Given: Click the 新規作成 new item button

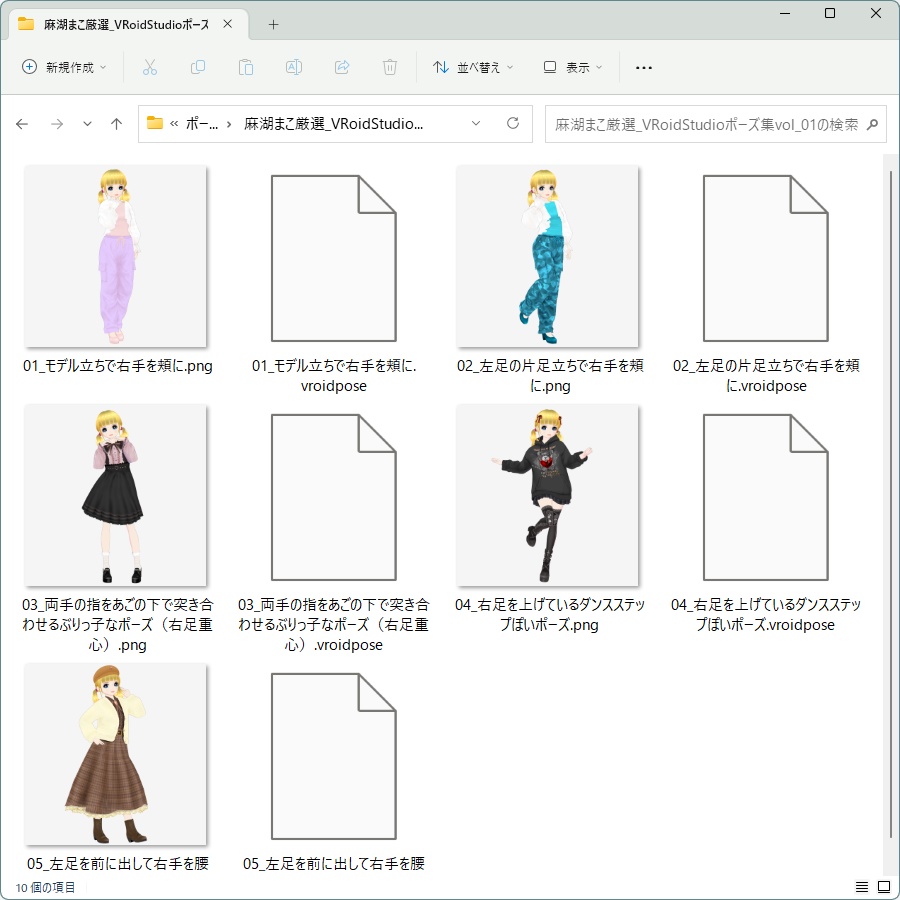Looking at the screenshot, I should (x=64, y=67).
